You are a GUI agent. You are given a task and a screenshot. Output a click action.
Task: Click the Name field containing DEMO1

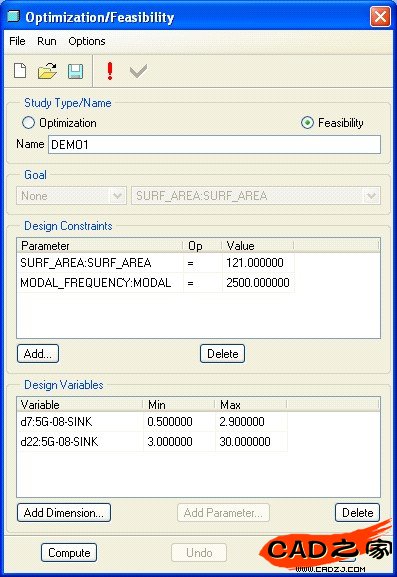point(215,145)
